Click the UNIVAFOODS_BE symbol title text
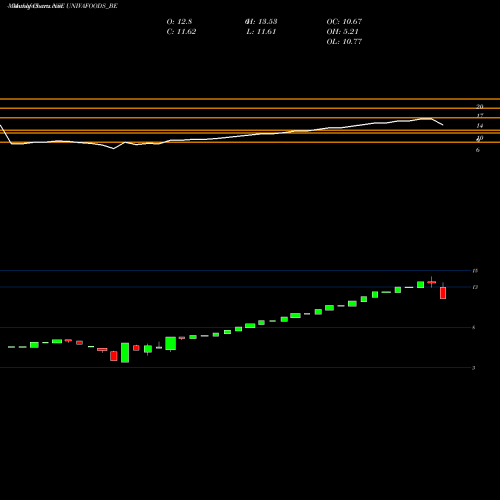The image size is (500, 500). coord(92,6)
